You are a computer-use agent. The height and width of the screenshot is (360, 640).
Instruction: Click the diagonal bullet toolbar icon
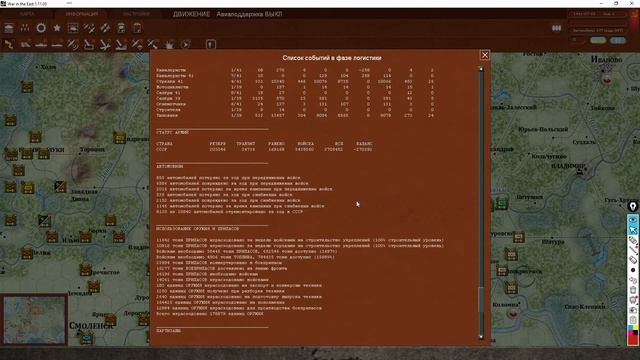click(105, 28)
